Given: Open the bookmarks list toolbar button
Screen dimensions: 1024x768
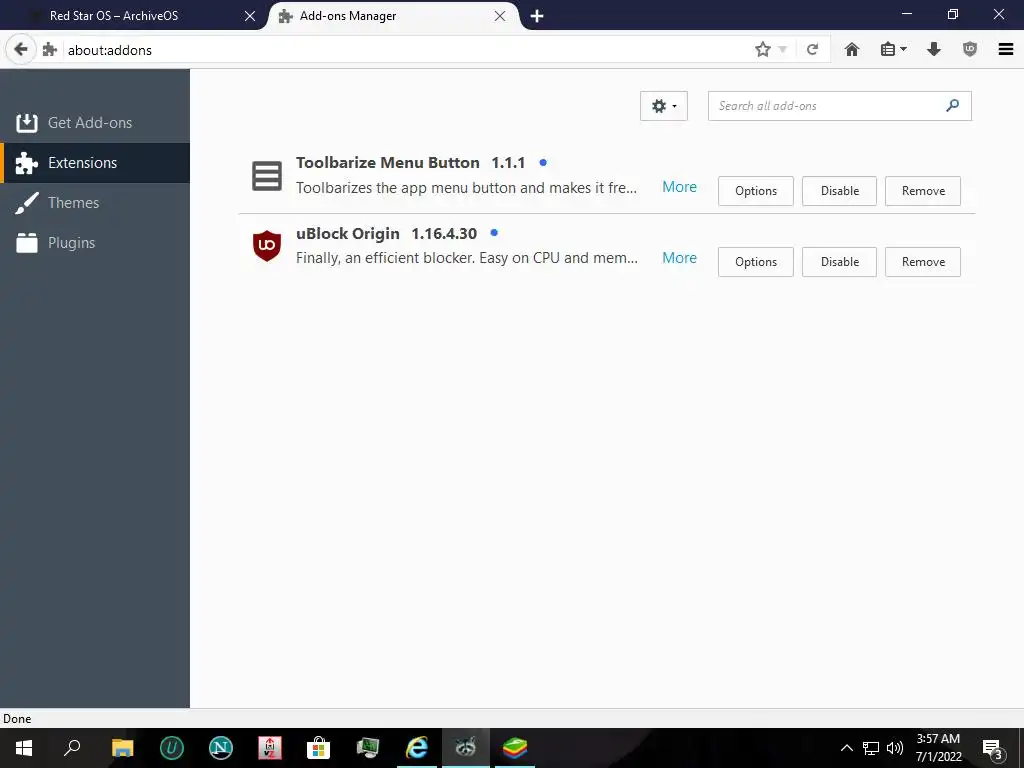Looking at the screenshot, I should point(893,50).
